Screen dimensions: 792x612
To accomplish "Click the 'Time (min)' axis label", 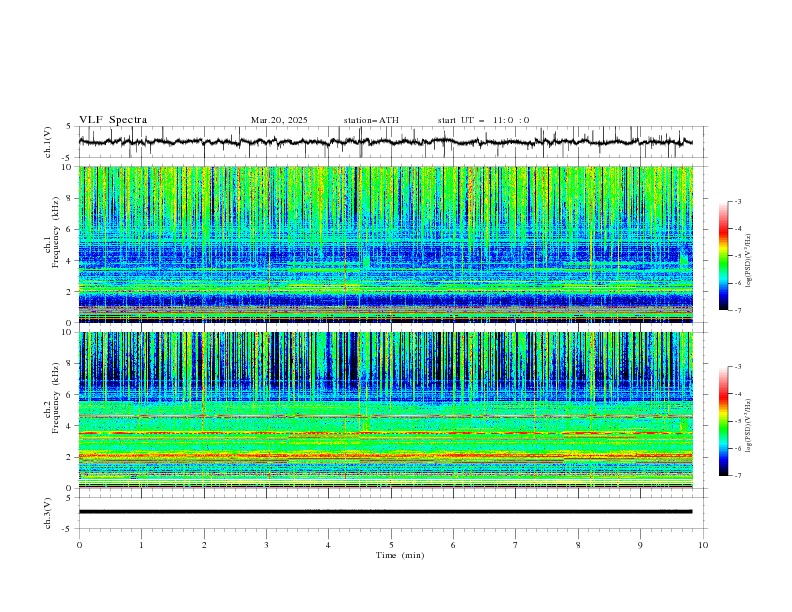I will pos(400,555).
